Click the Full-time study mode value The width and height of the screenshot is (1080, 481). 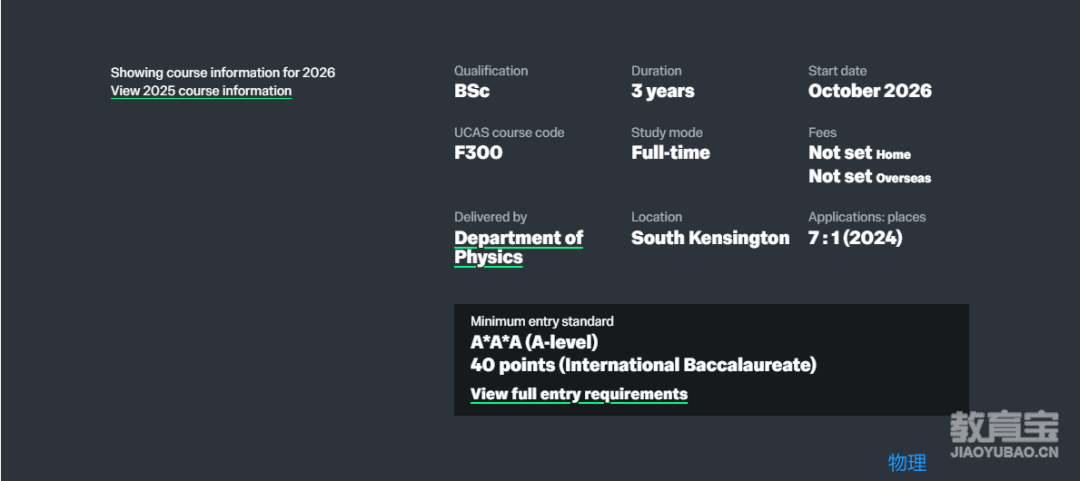[x=670, y=153]
